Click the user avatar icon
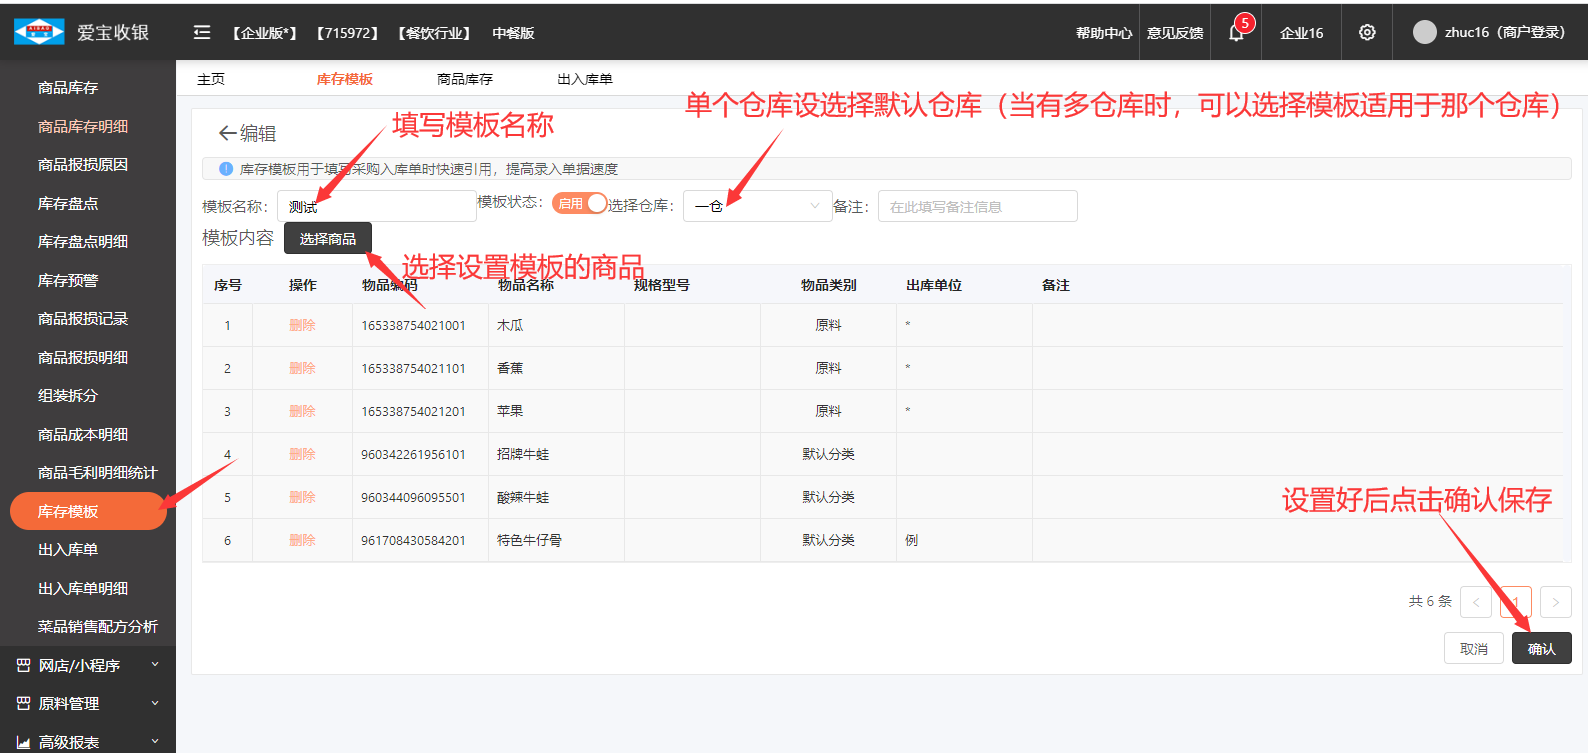The height and width of the screenshot is (753, 1588). pos(1424,32)
